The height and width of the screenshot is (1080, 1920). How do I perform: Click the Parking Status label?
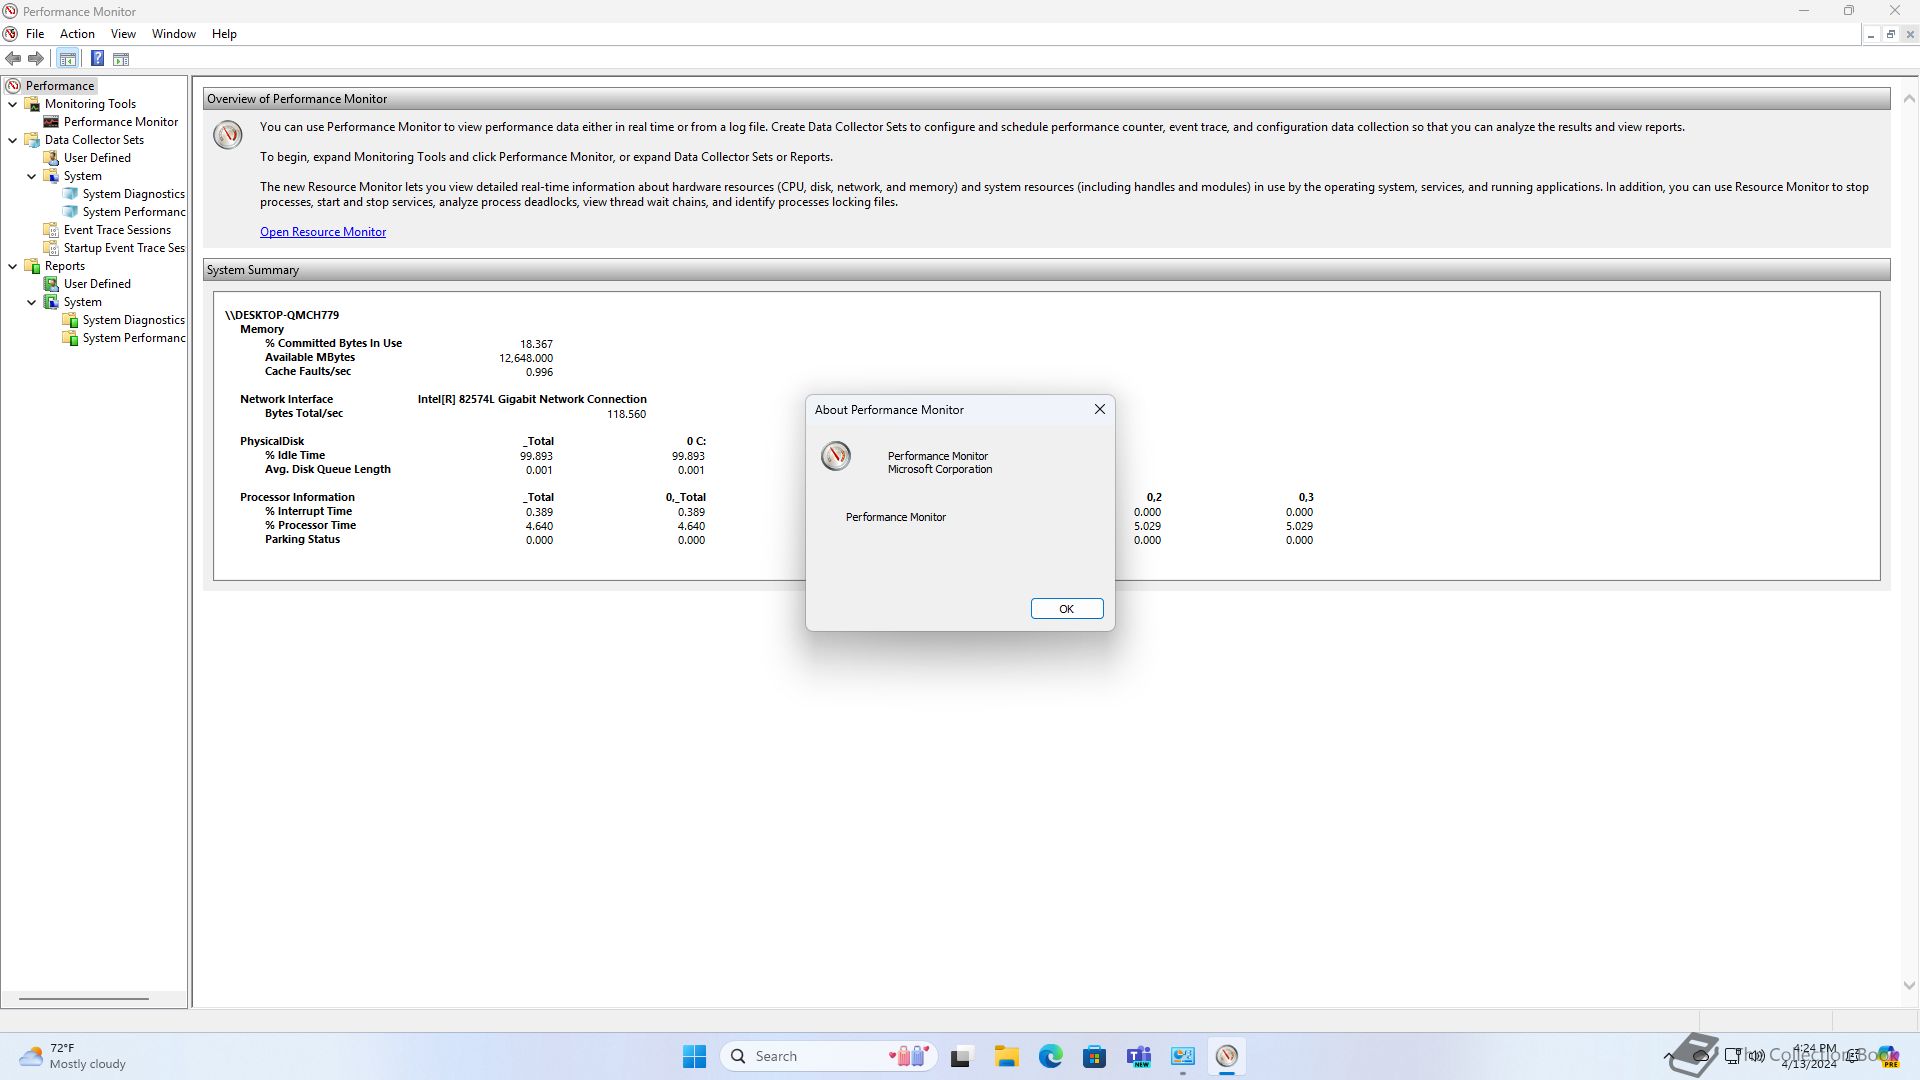tap(302, 539)
